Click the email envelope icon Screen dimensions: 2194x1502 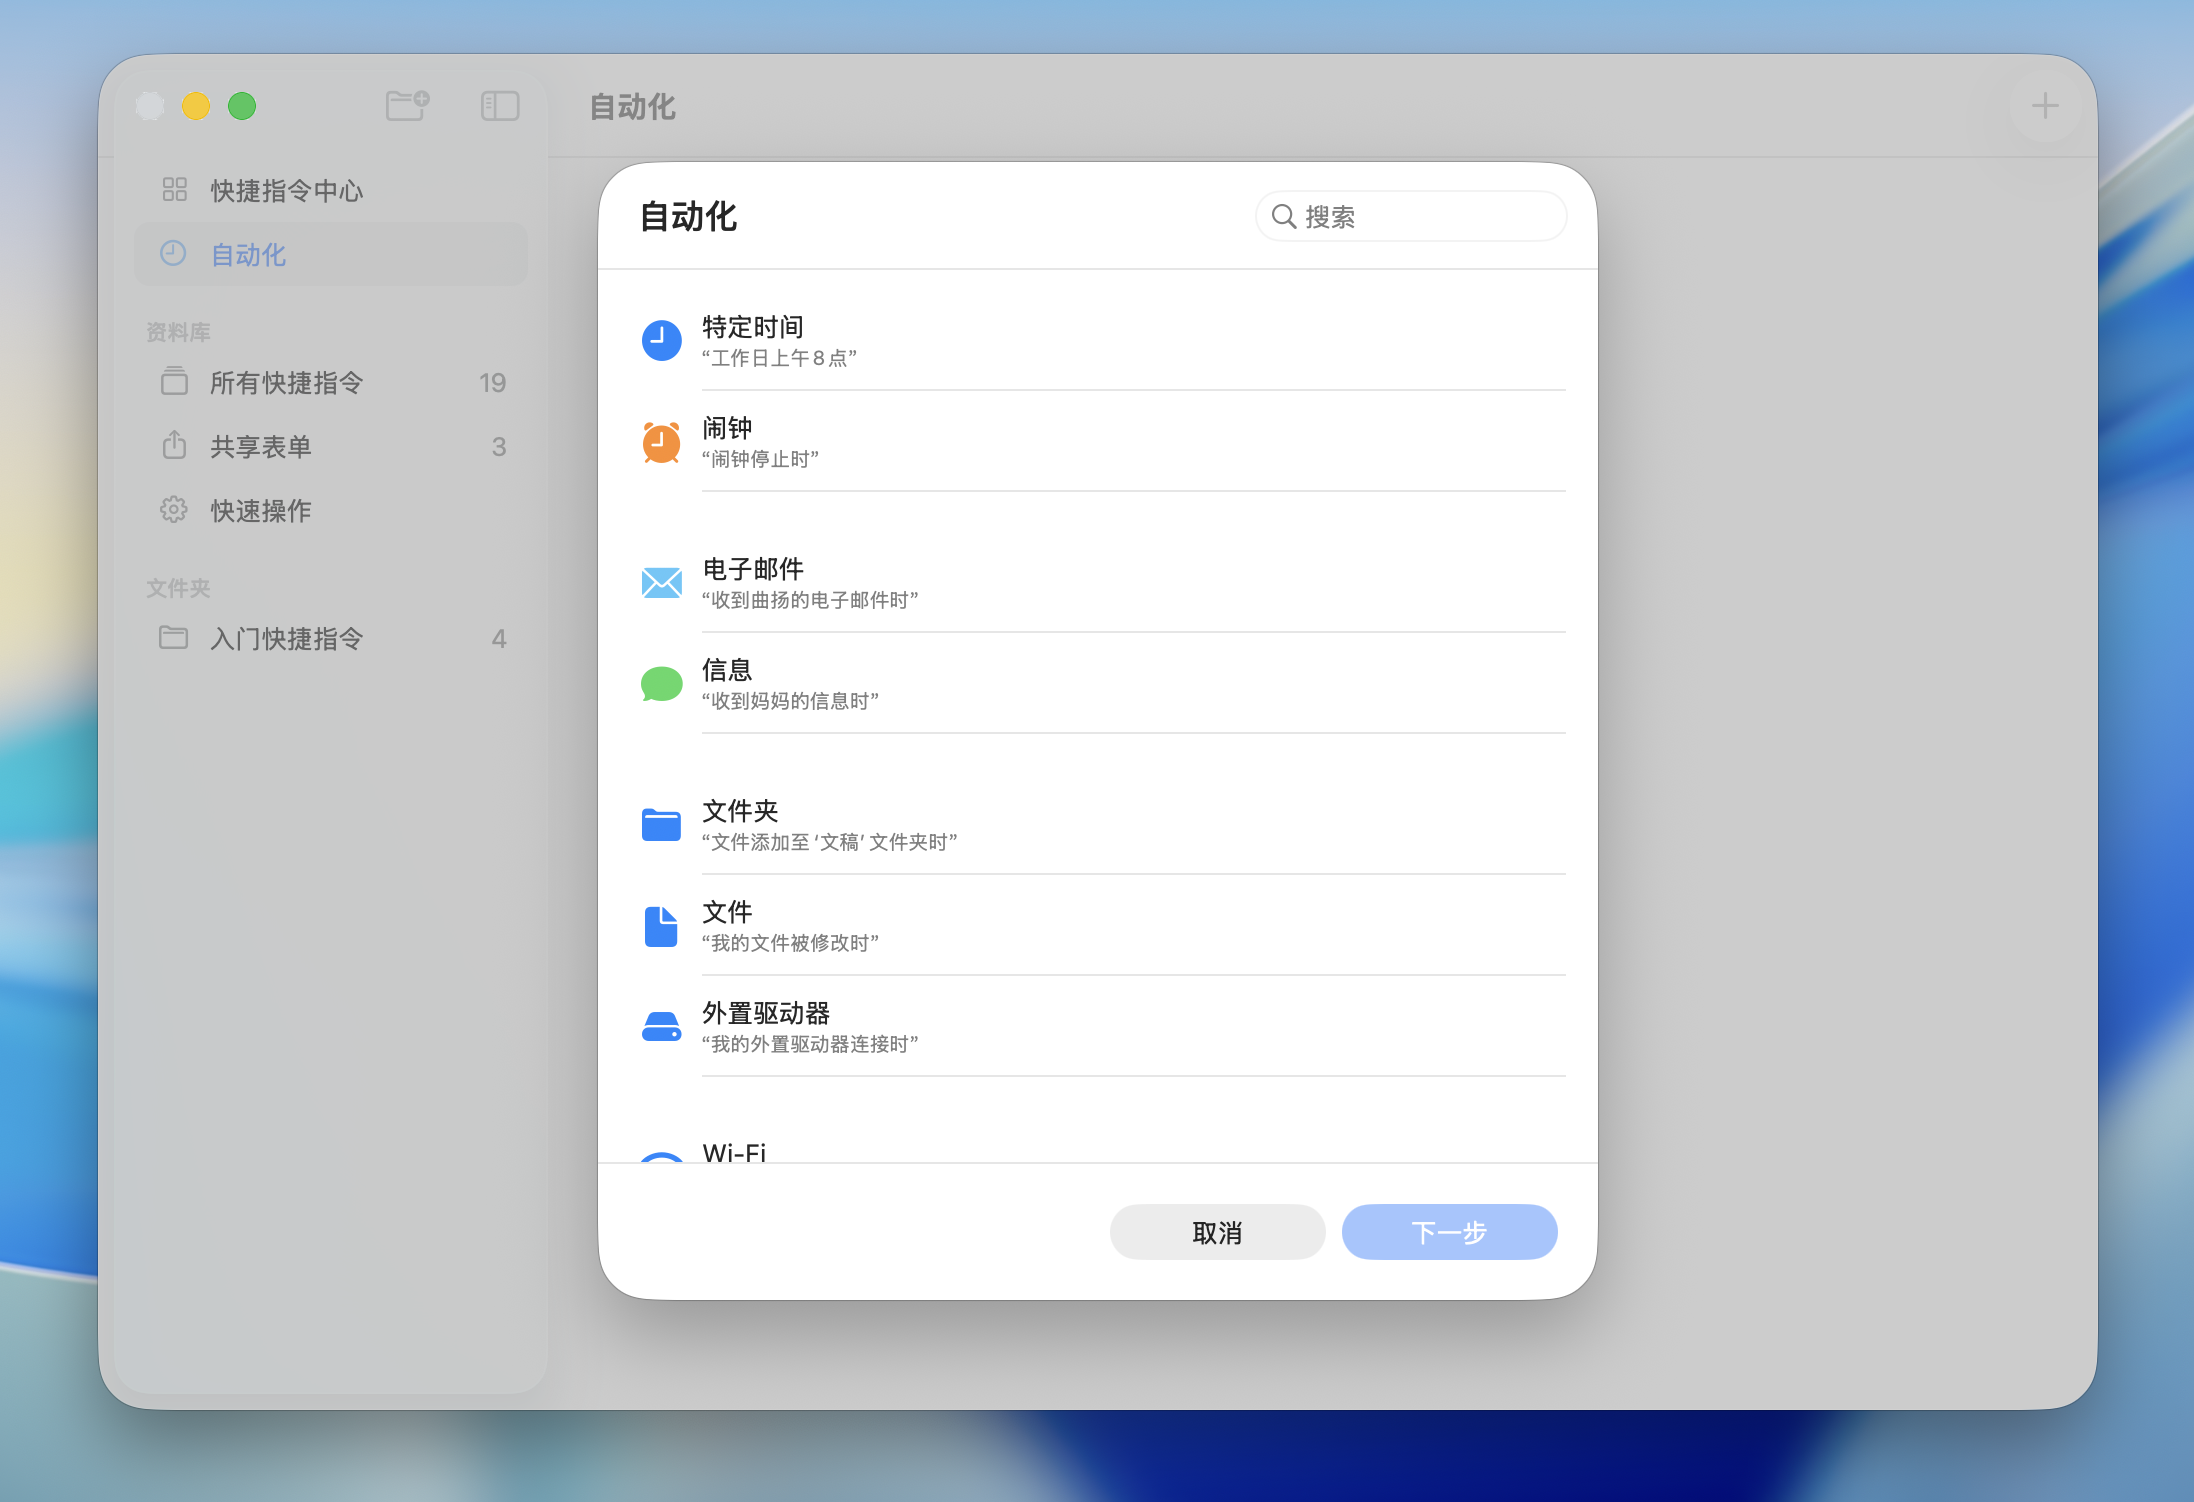661,583
